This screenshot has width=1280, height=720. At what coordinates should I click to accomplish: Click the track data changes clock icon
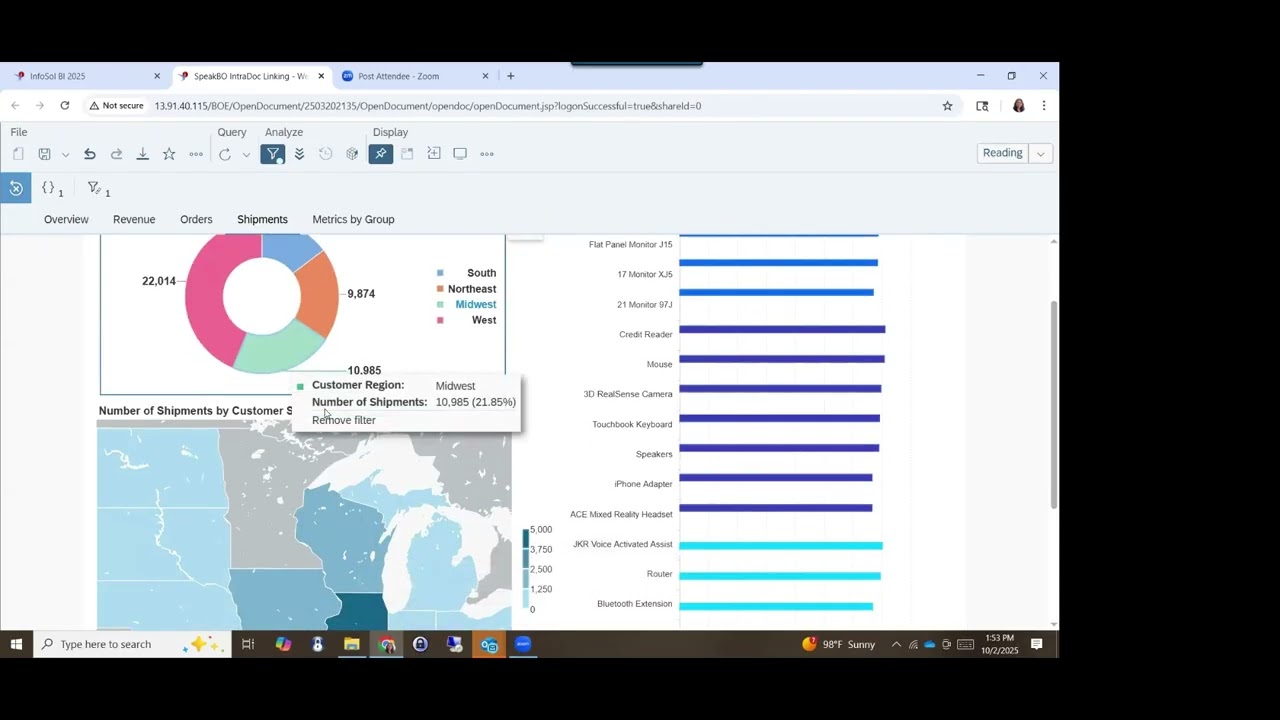point(326,154)
